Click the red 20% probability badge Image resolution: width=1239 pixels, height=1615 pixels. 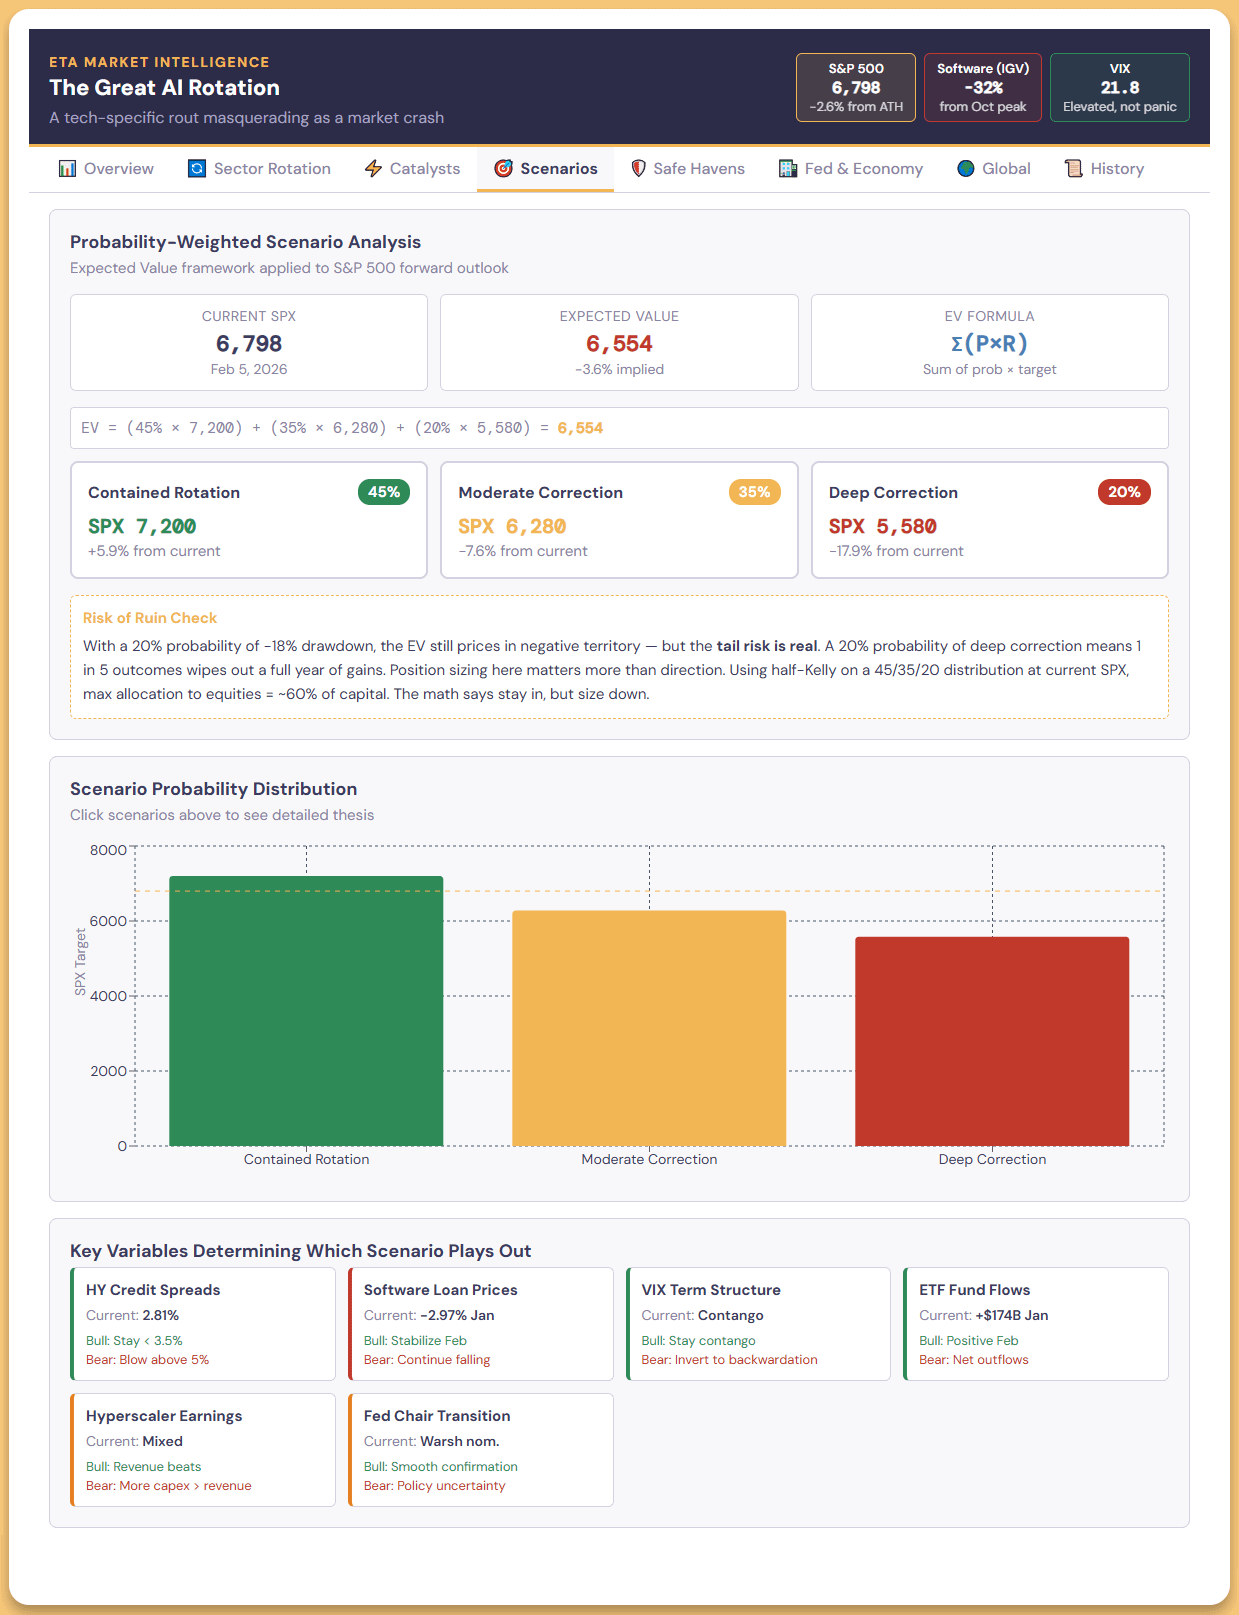click(x=1124, y=492)
